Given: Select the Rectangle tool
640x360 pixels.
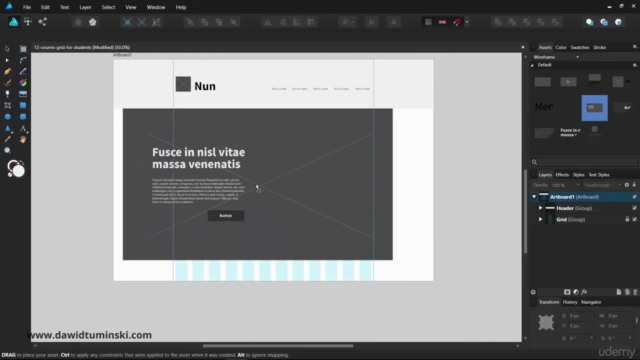Looking at the screenshot, I should [x=23, y=105].
